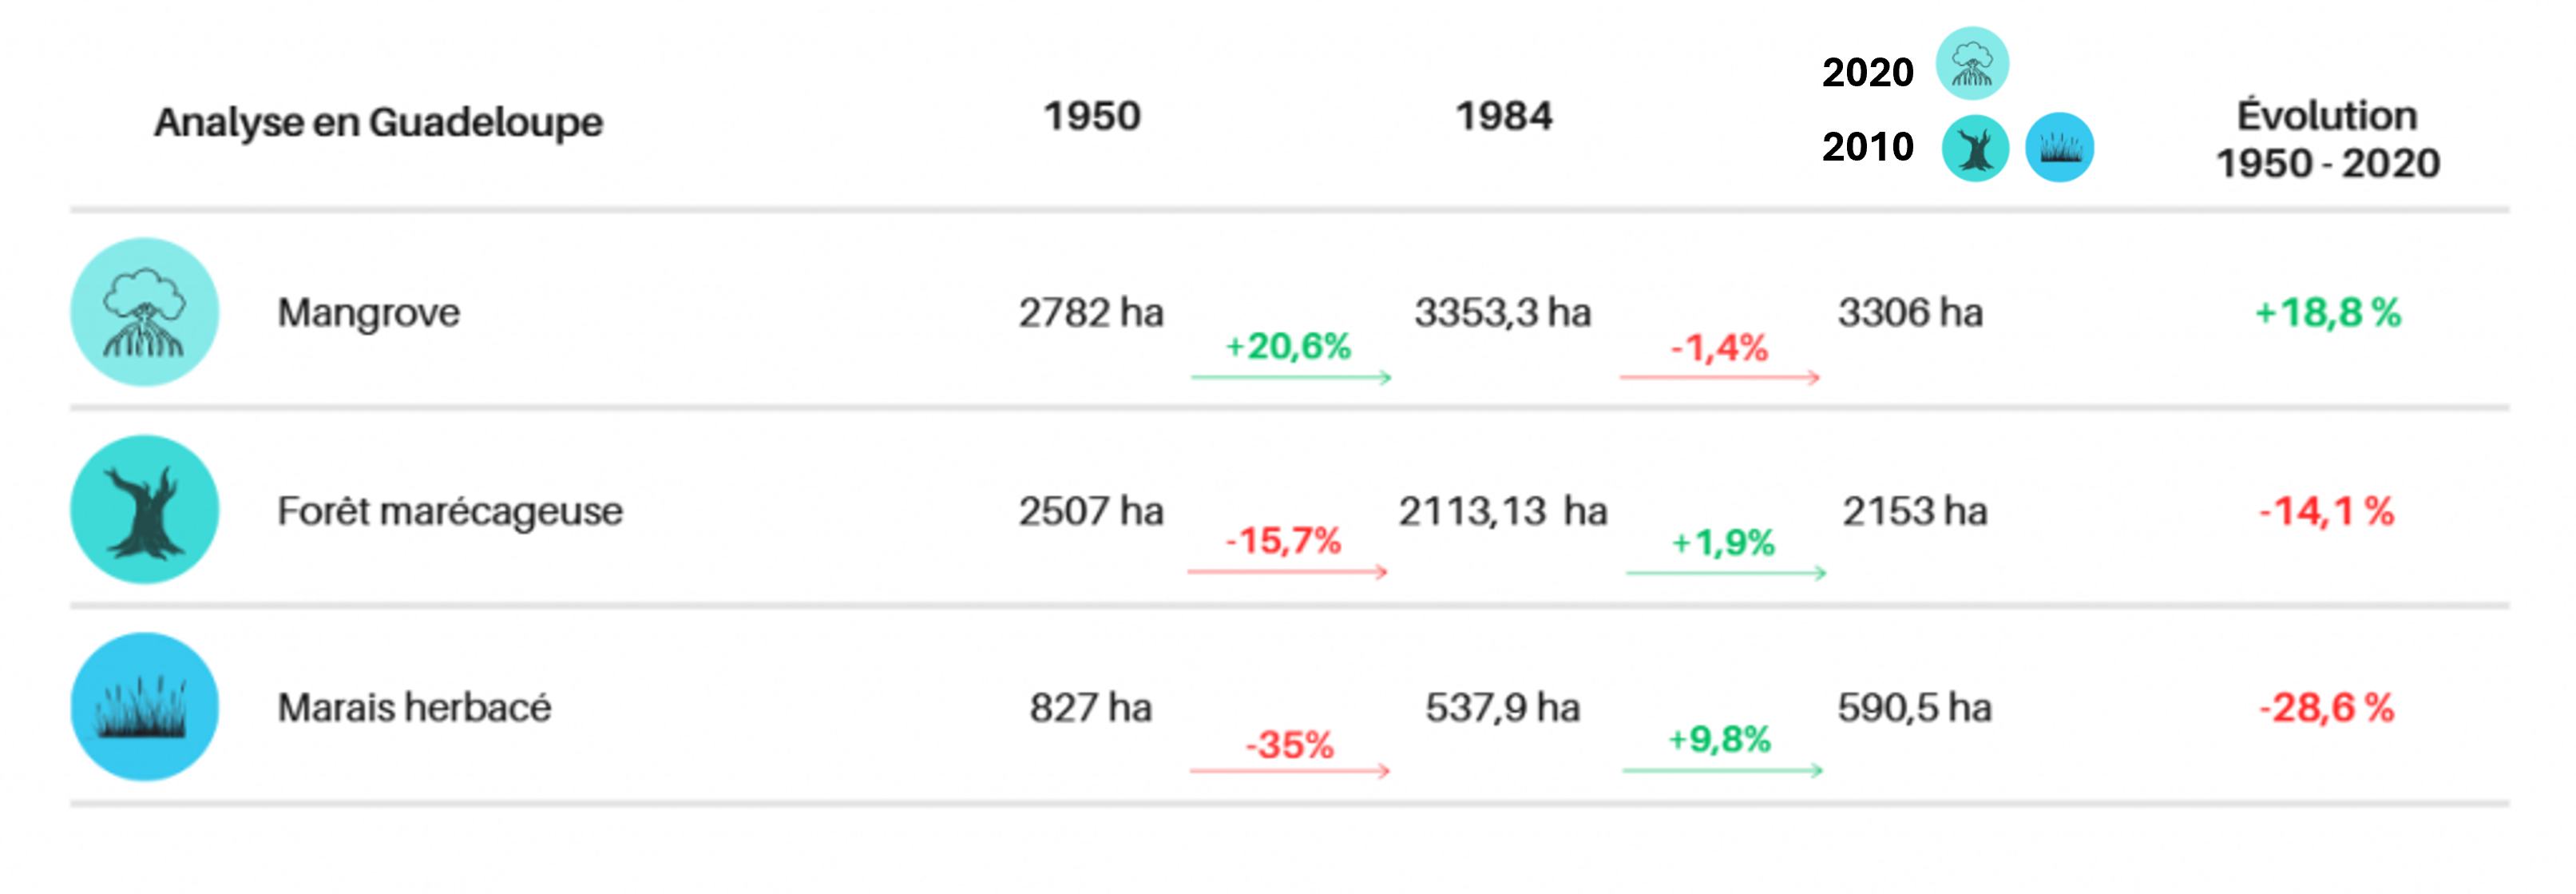The width and height of the screenshot is (2576, 894).
Task: Click the 1950 column header
Action: click(x=1092, y=116)
